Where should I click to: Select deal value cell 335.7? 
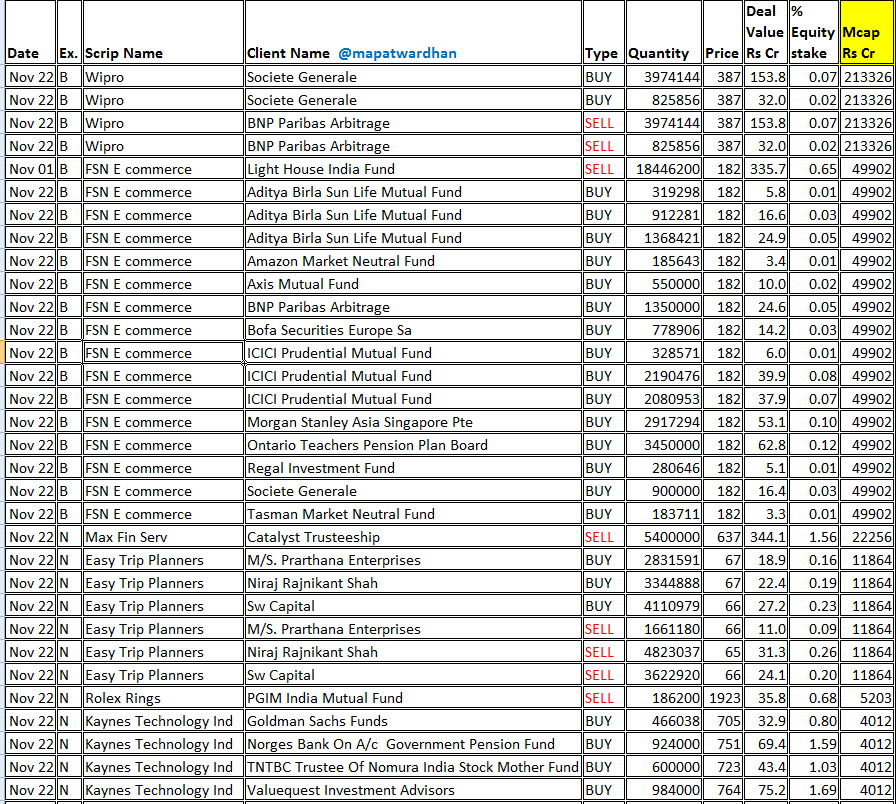coord(766,169)
